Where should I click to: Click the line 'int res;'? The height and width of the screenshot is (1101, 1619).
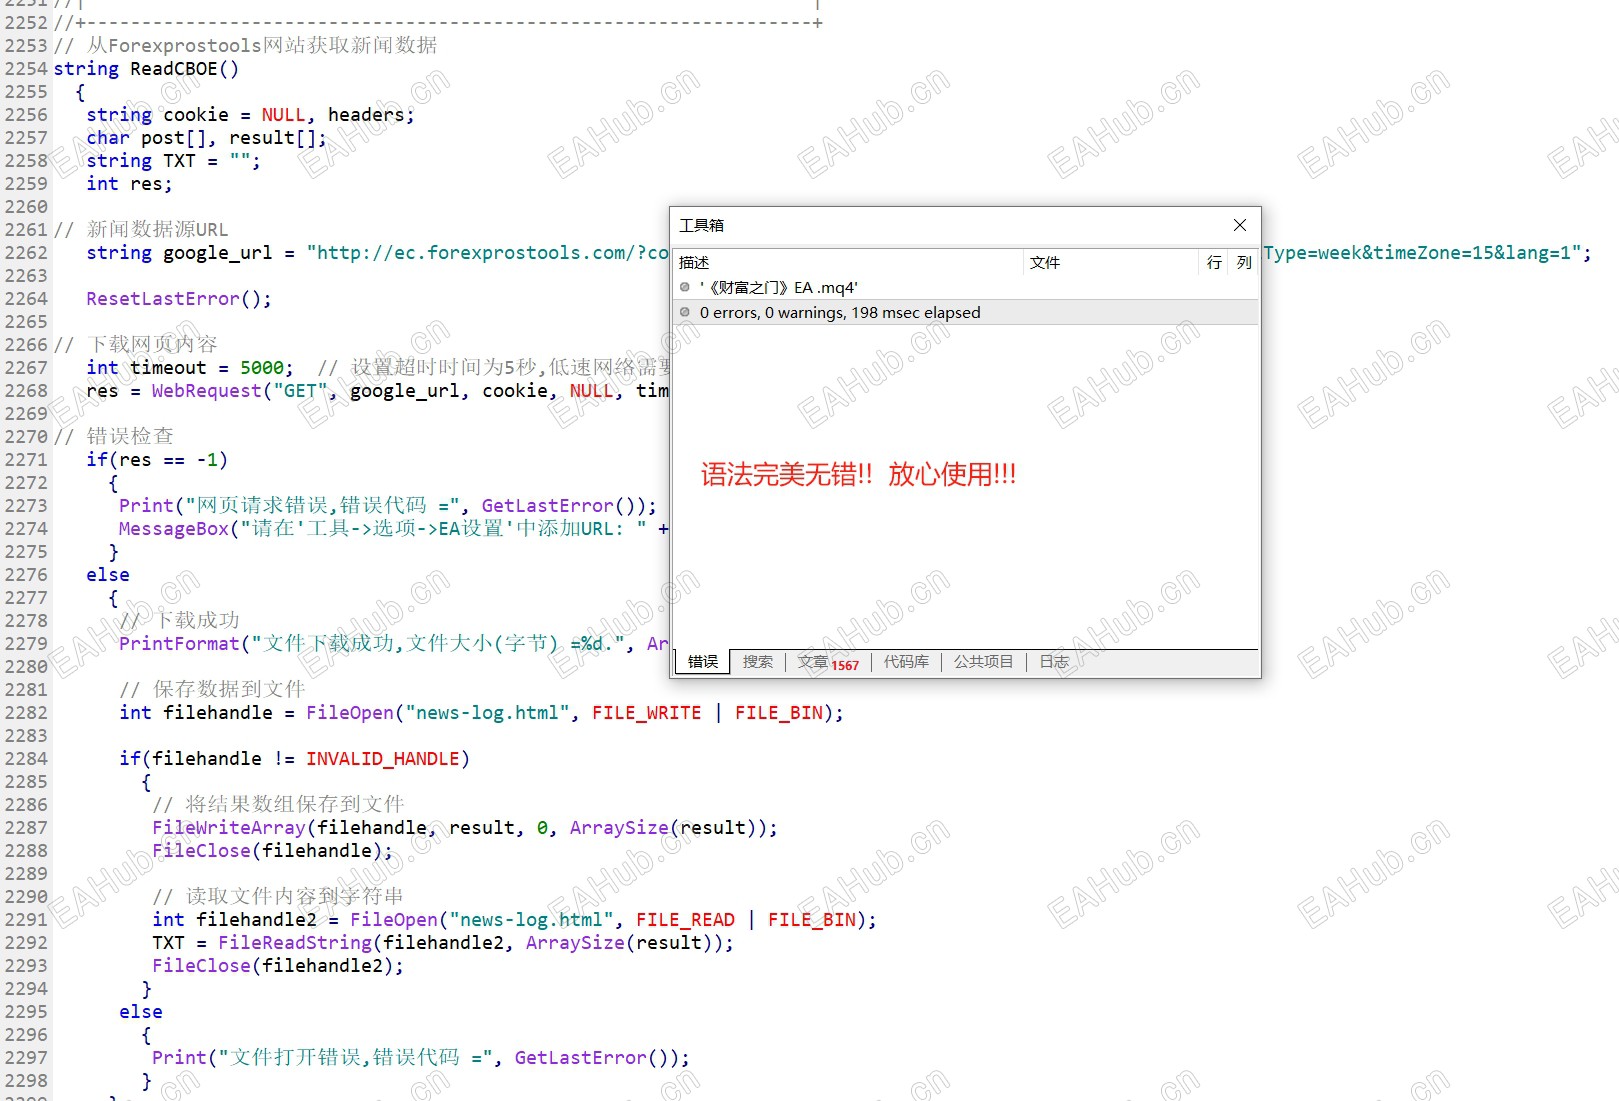tap(129, 183)
